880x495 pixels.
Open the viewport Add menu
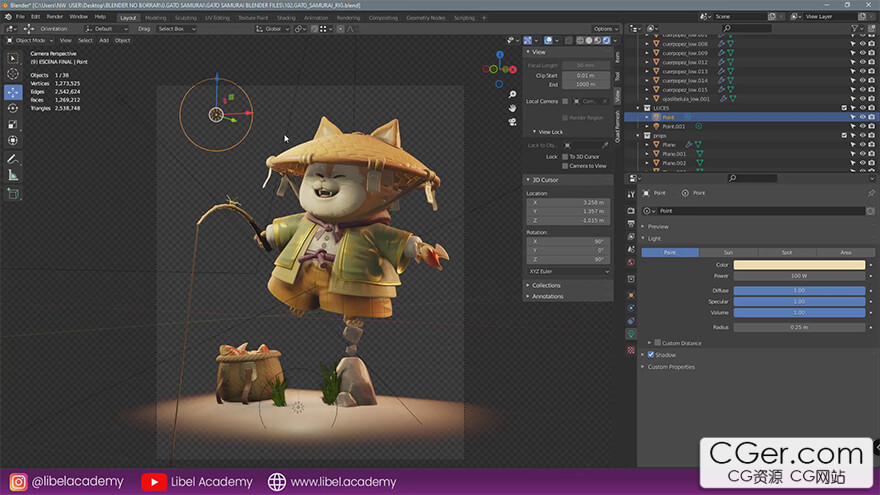(x=104, y=40)
